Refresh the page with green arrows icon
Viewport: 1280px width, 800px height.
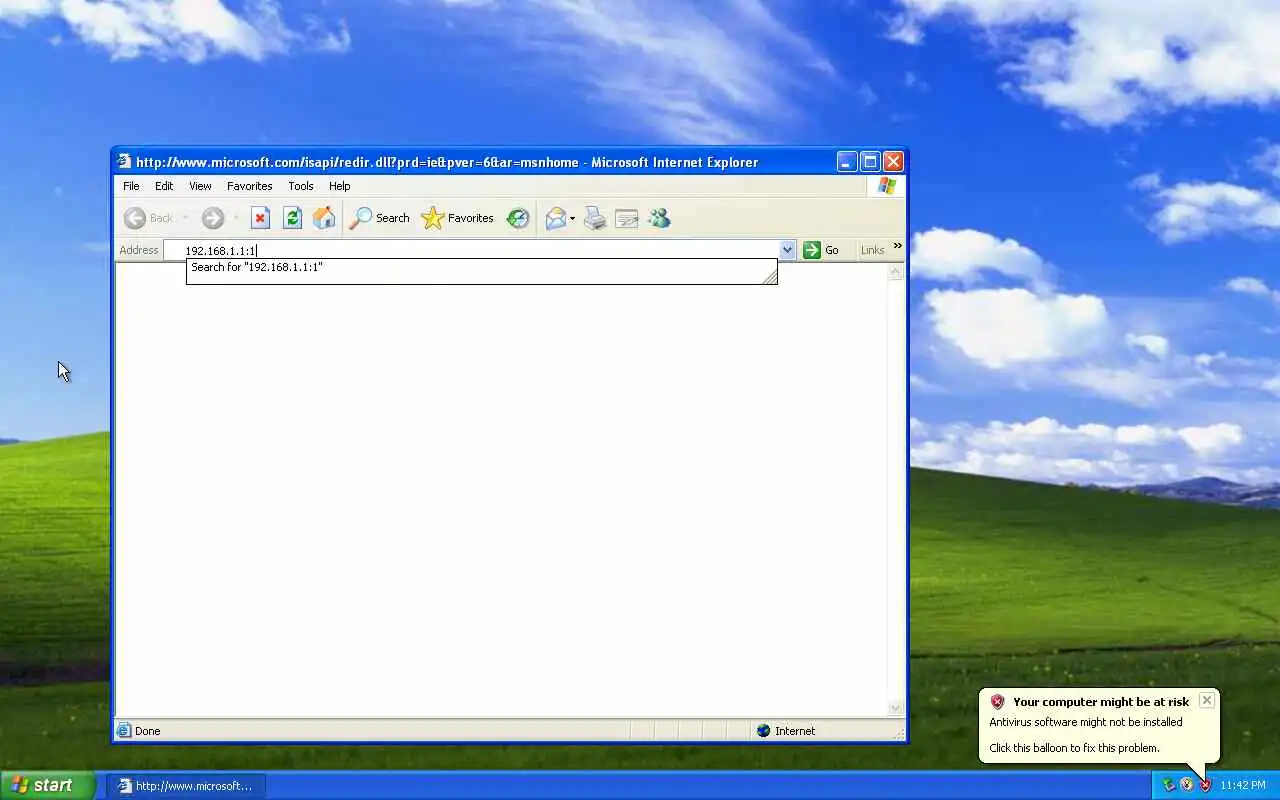(x=292, y=218)
